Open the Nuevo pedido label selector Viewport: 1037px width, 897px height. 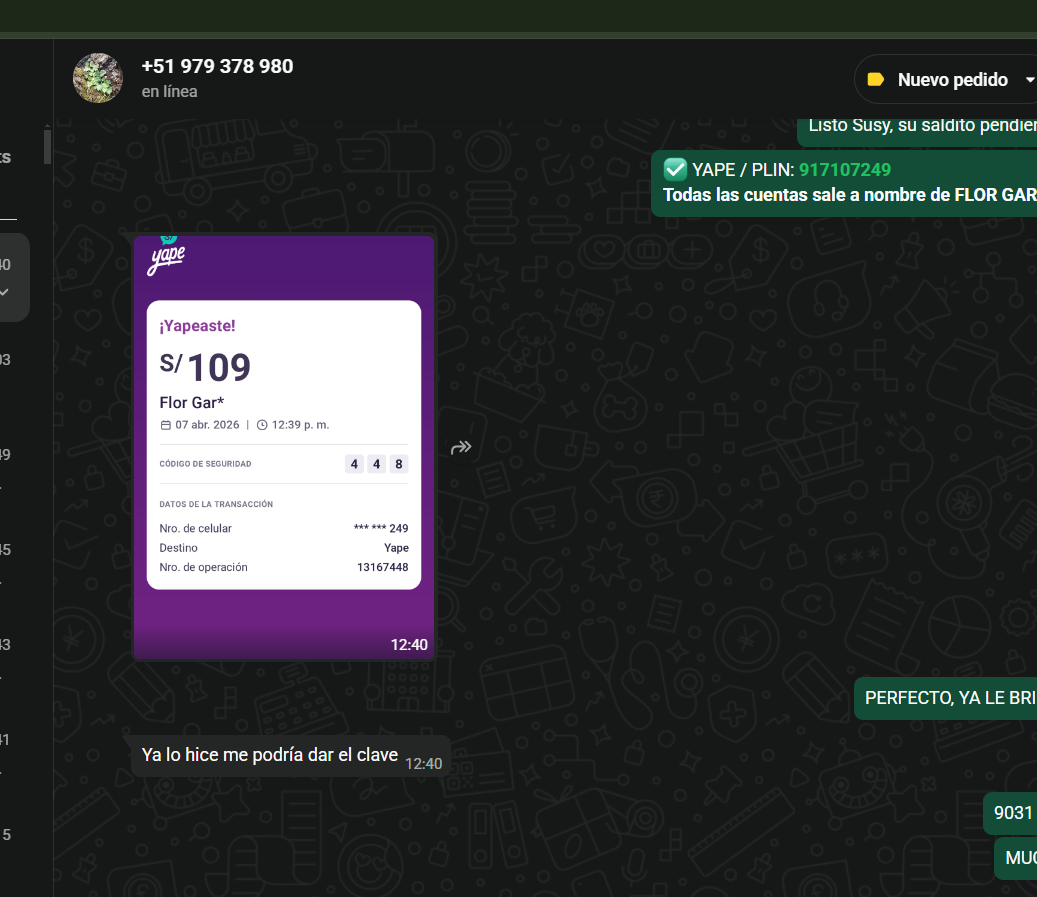(x=946, y=79)
